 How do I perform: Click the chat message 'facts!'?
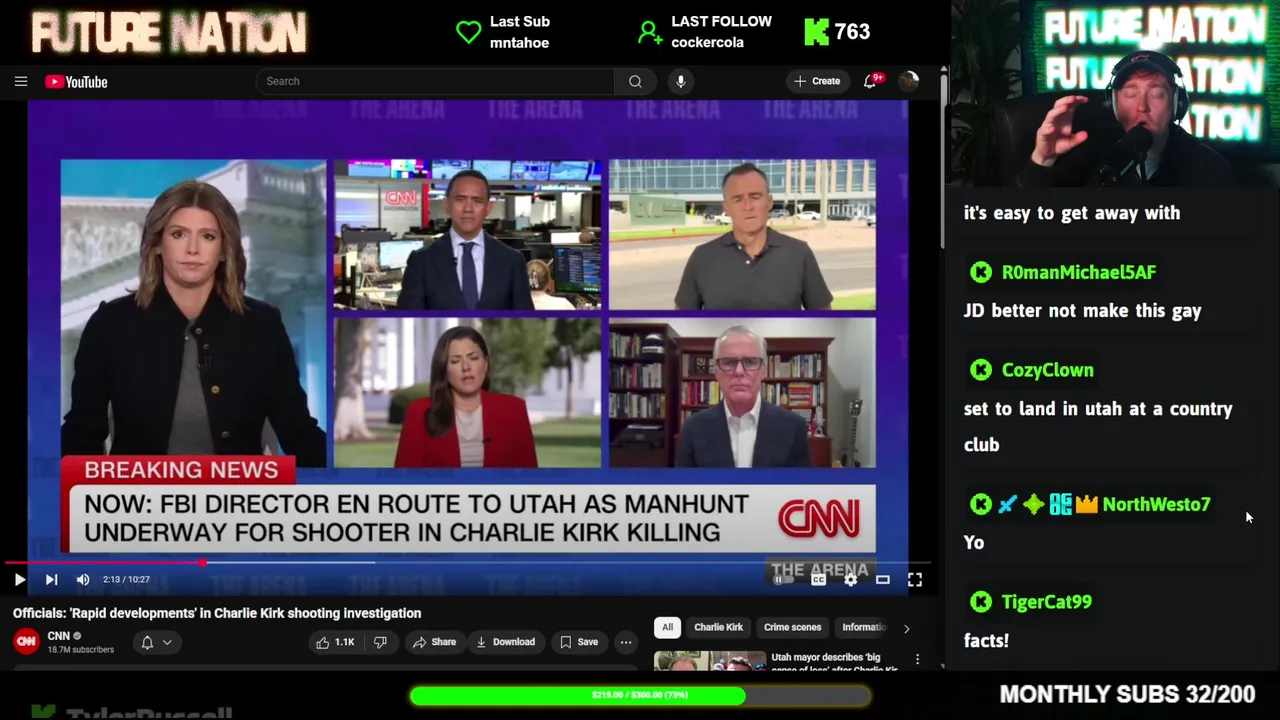click(986, 640)
